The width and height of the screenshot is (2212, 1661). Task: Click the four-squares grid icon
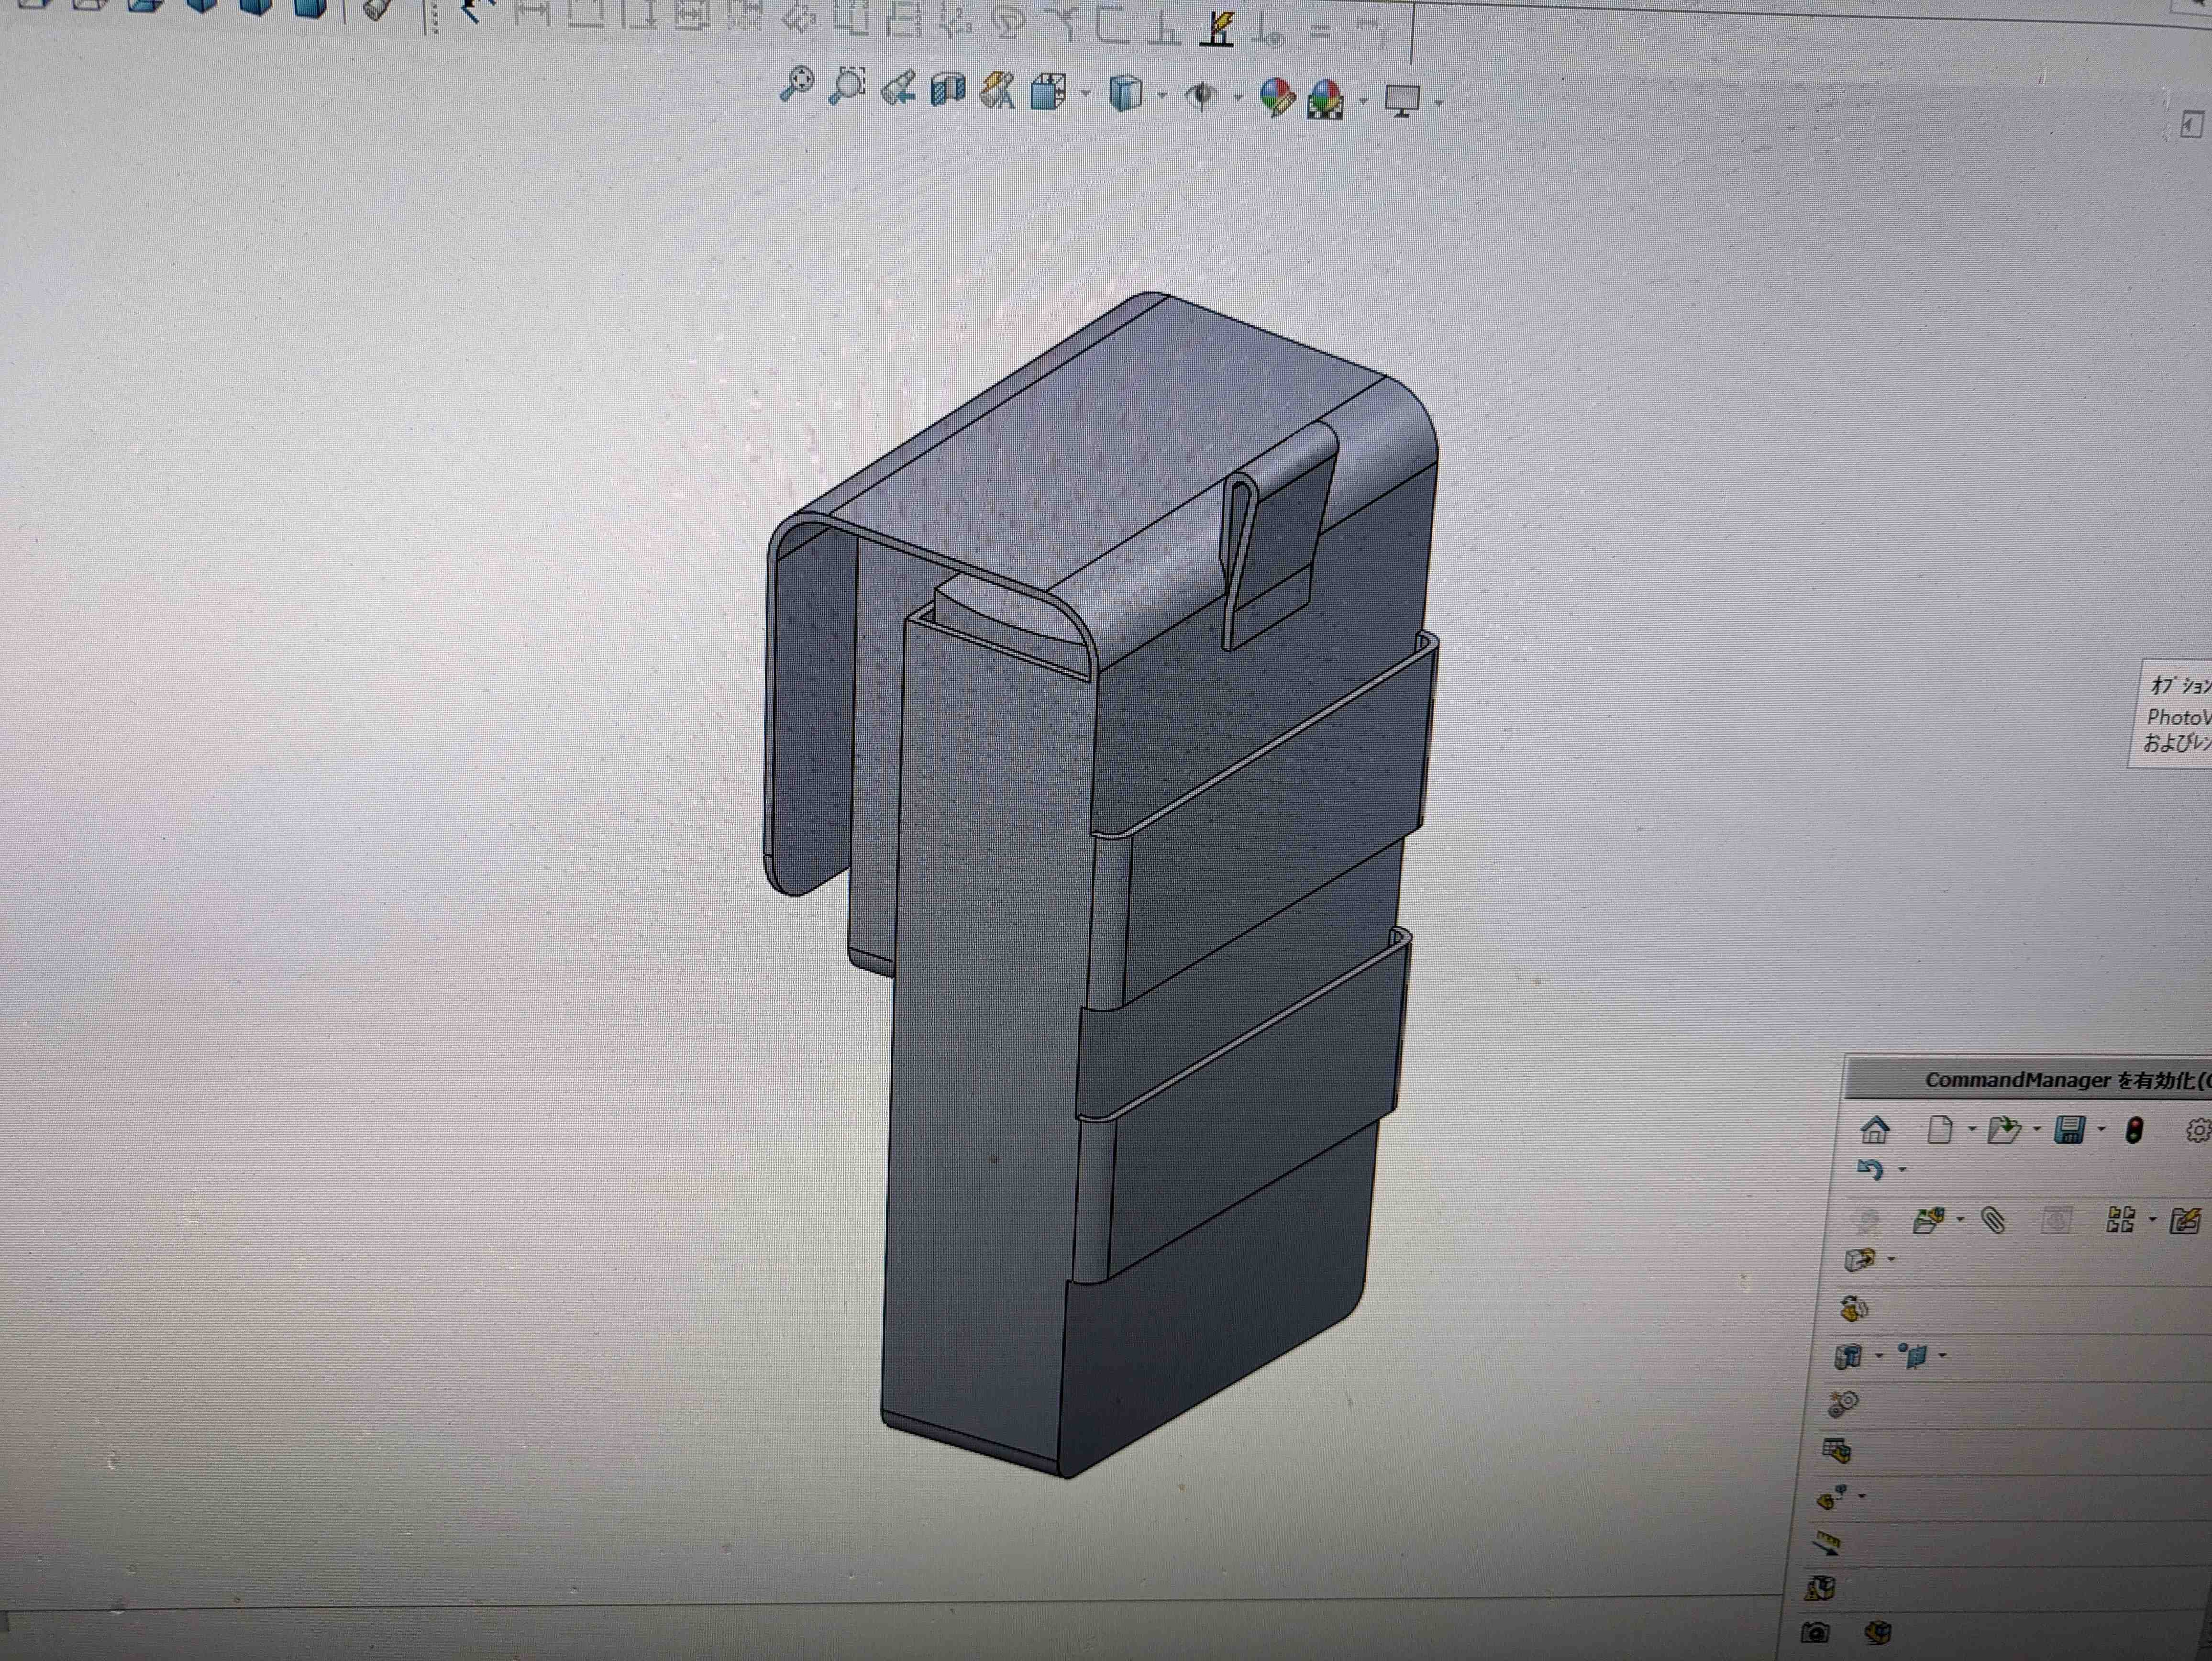[x=2120, y=1220]
